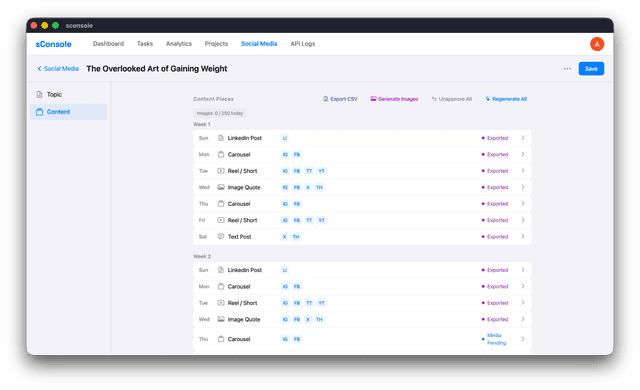Click the Topic document icon in sidebar

39,95
